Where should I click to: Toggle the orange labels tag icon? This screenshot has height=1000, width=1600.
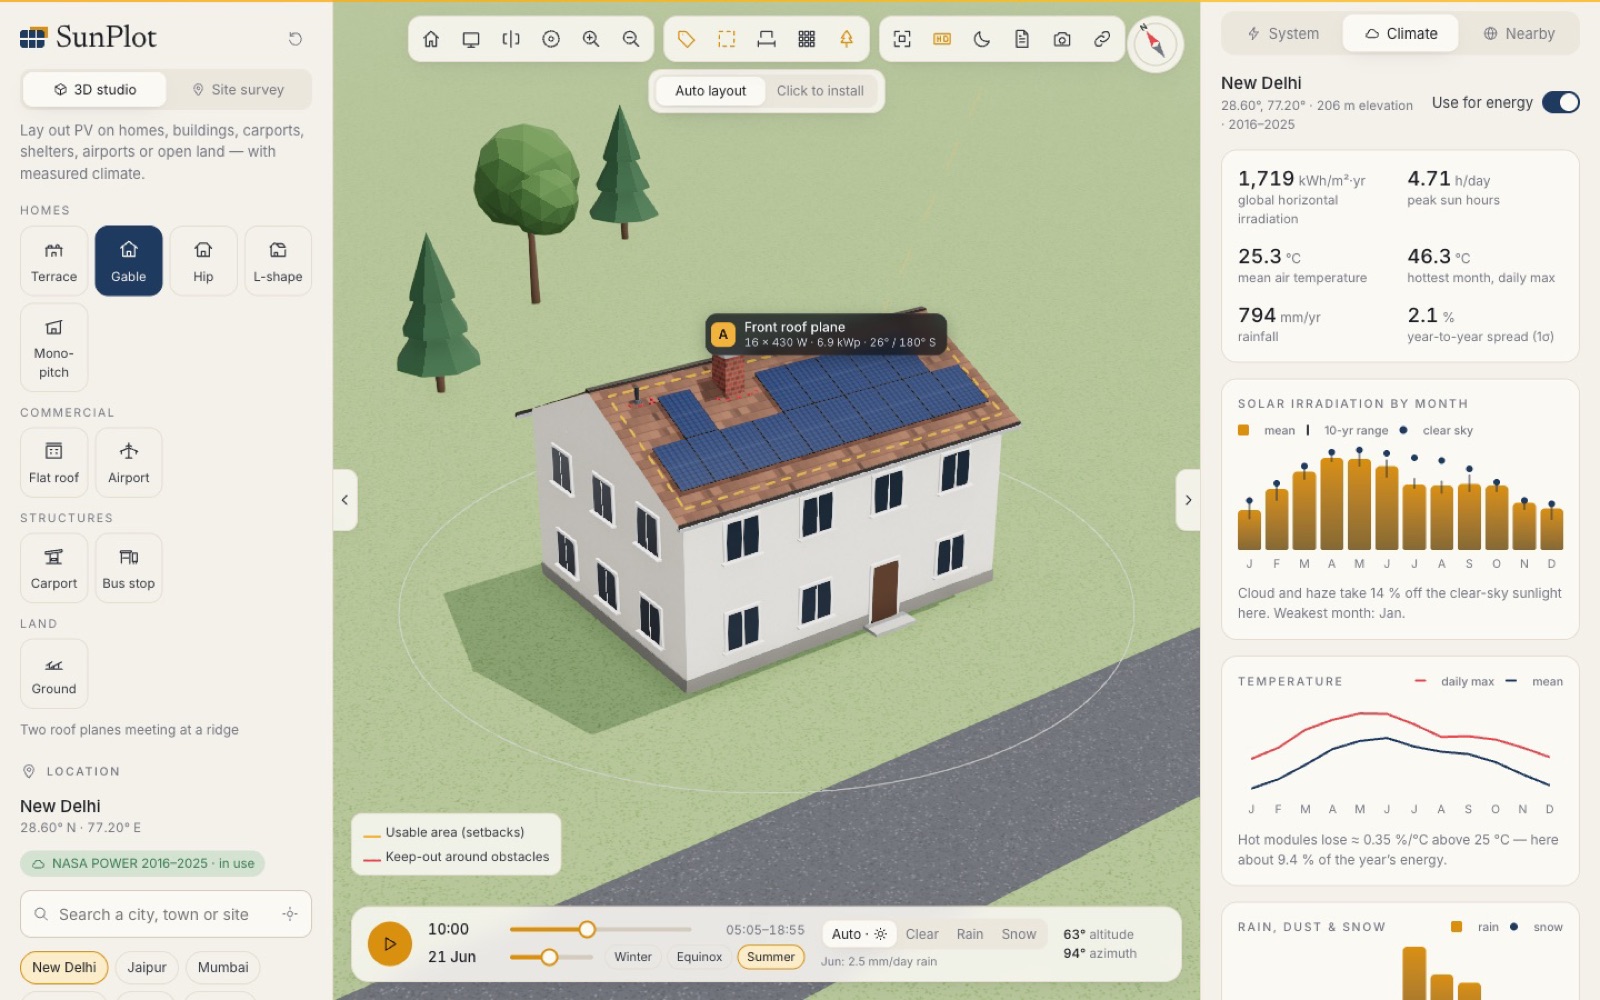(686, 39)
